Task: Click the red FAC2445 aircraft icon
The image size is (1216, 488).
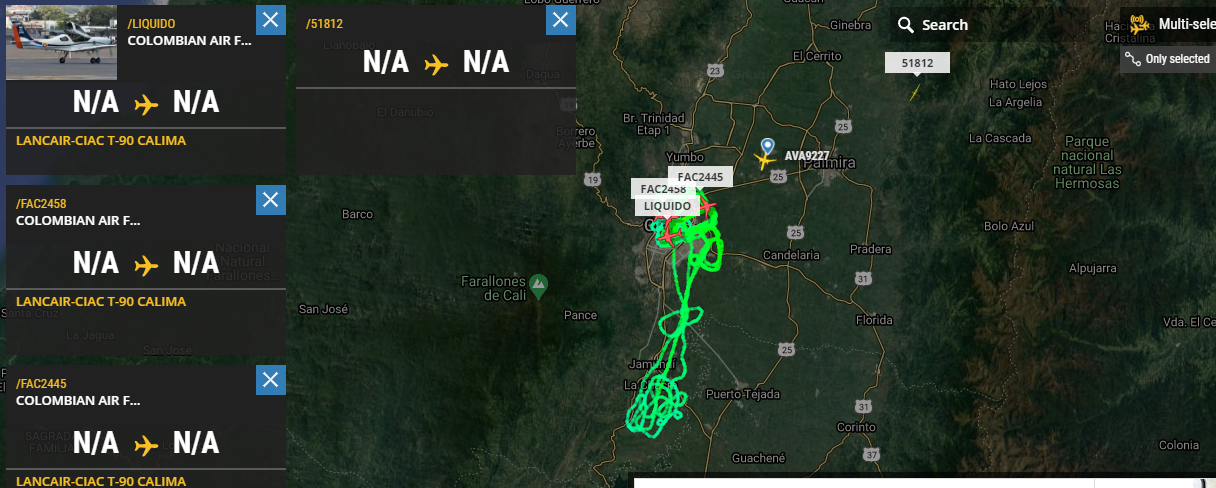Action: [x=707, y=206]
